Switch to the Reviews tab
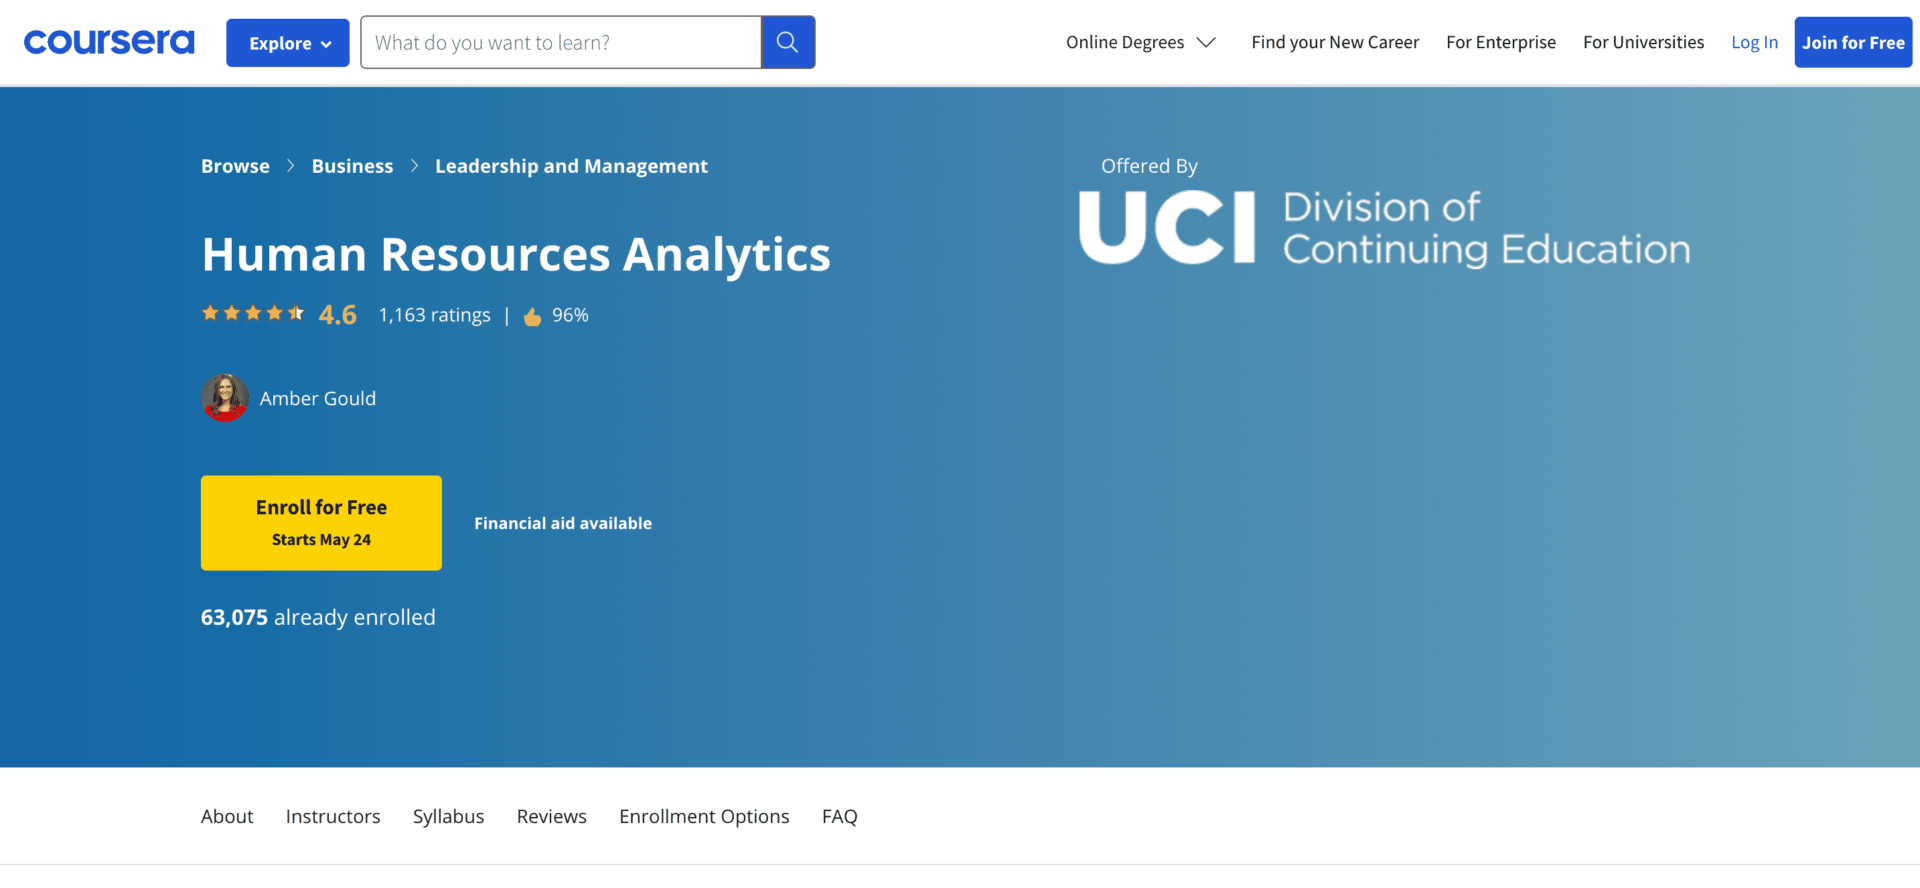This screenshot has height=888, width=1920. click(x=551, y=816)
